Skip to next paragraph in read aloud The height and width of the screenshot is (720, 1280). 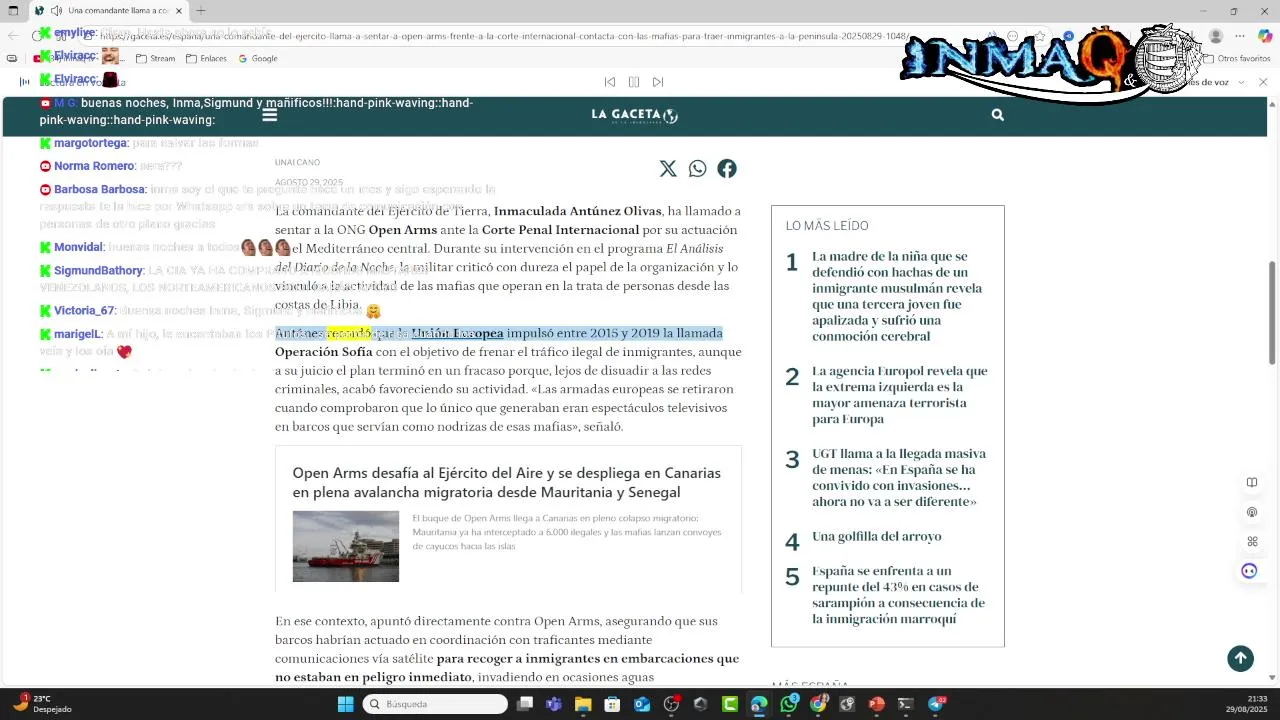click(658, 82)
